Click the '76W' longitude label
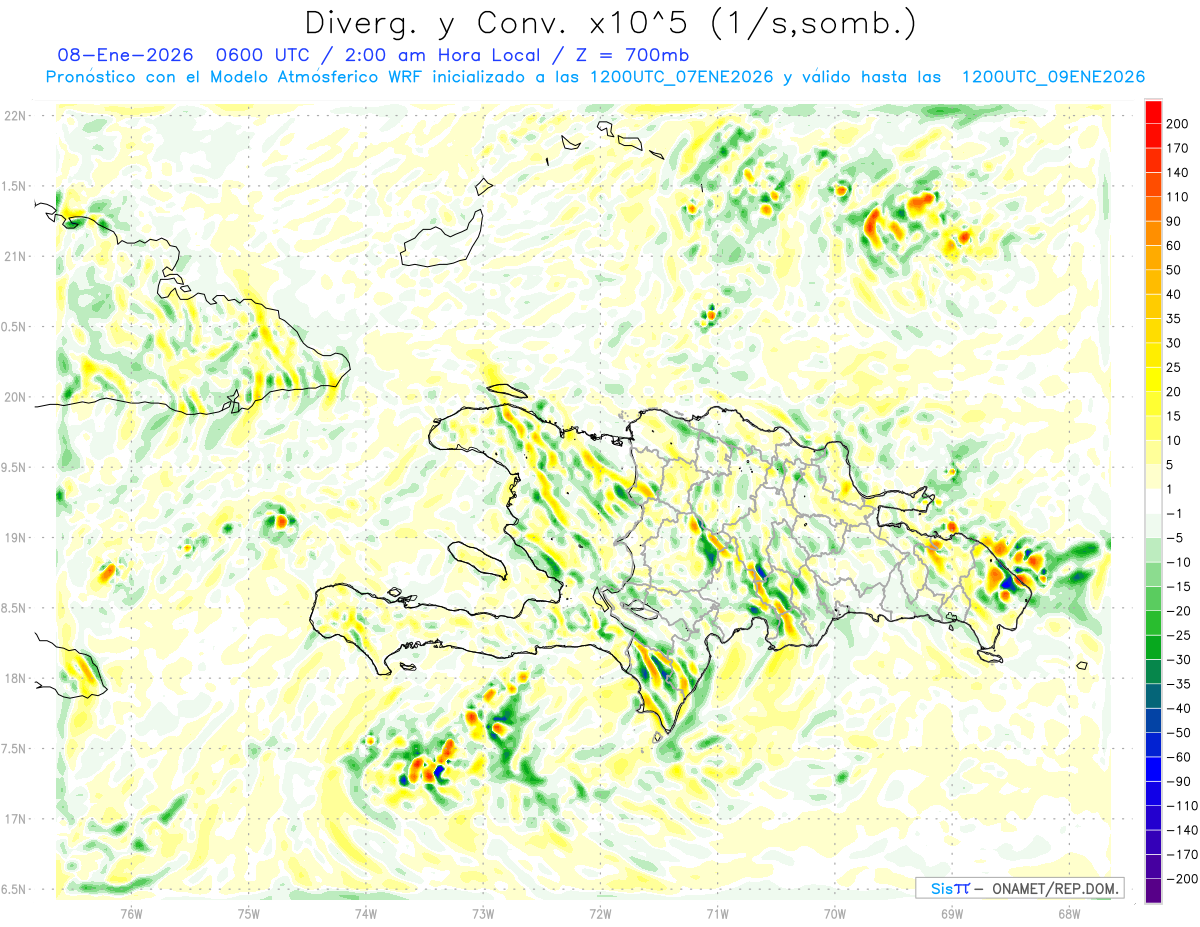The image size is (1200, 927). (x=131, y=912)
